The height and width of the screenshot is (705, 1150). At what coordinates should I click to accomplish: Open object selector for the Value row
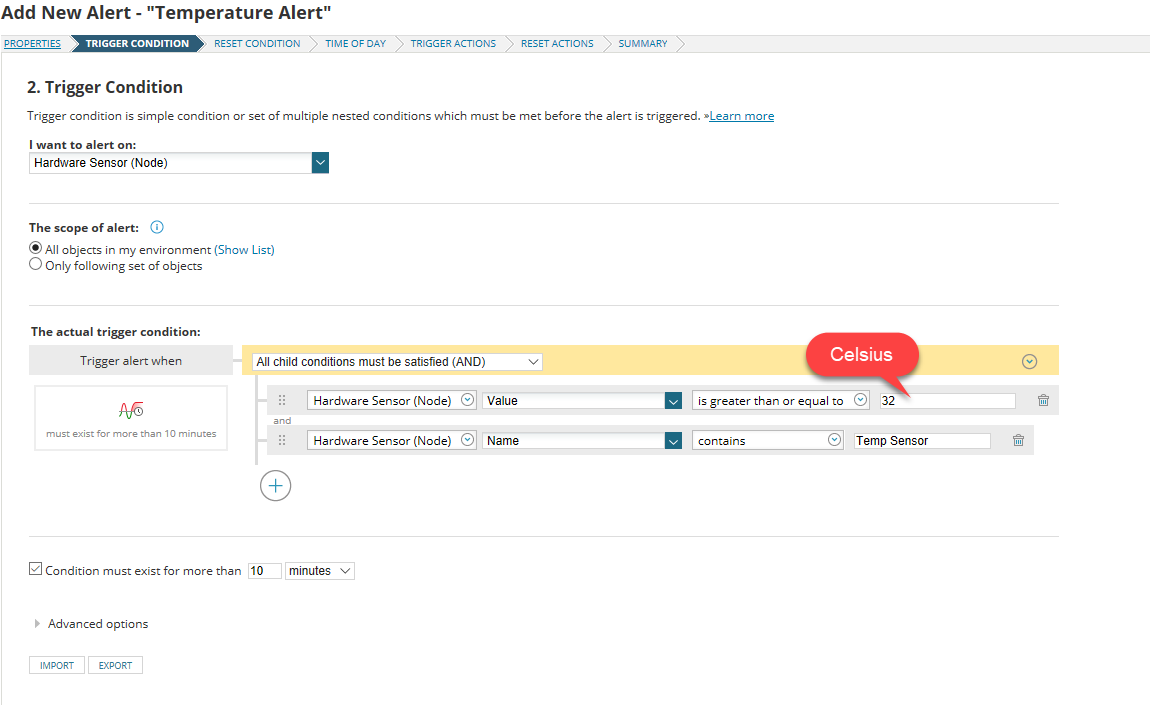tap(392, 401)
